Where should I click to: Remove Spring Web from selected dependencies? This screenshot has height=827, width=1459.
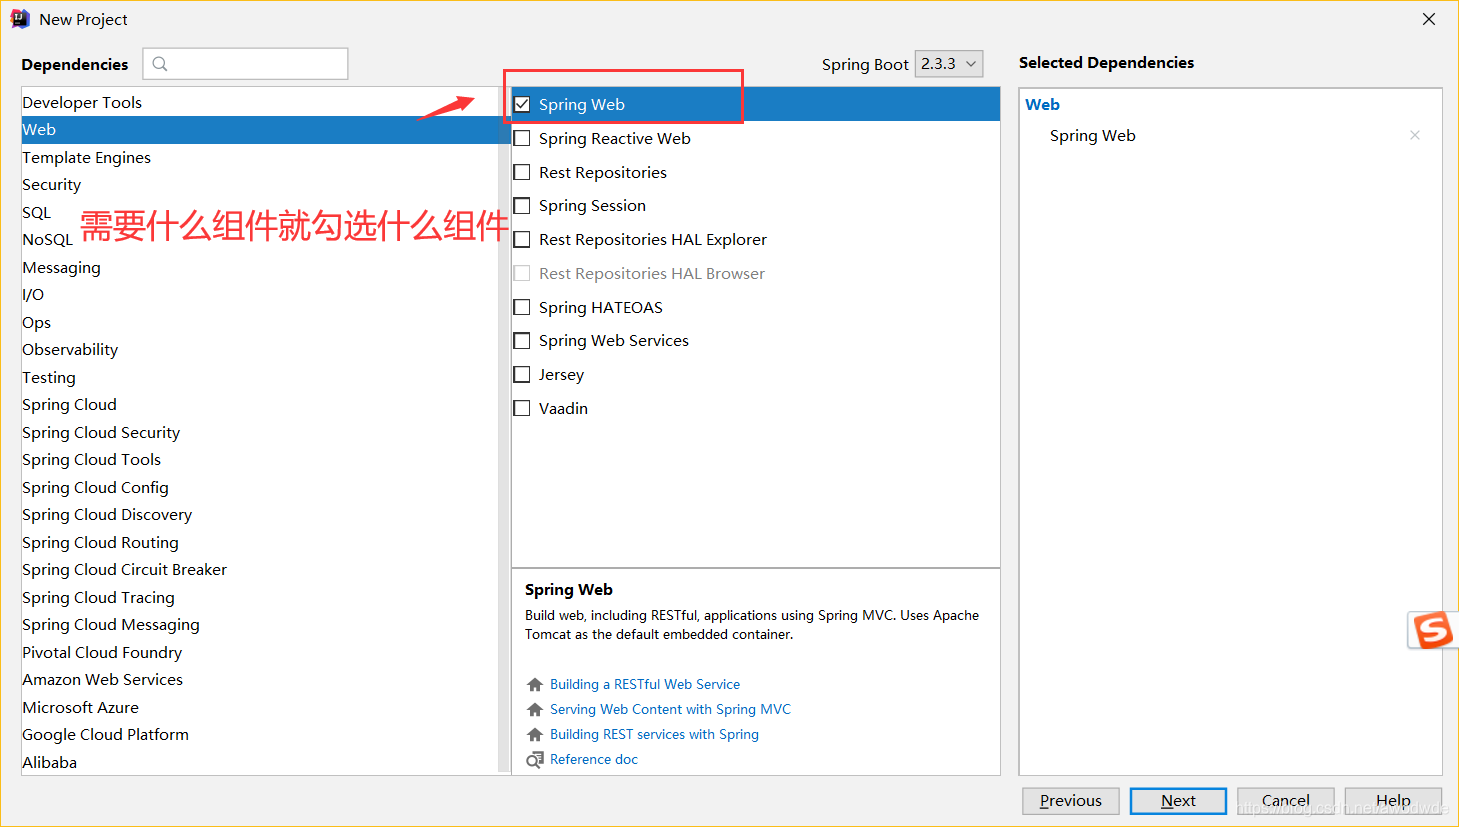(1415, 135)
